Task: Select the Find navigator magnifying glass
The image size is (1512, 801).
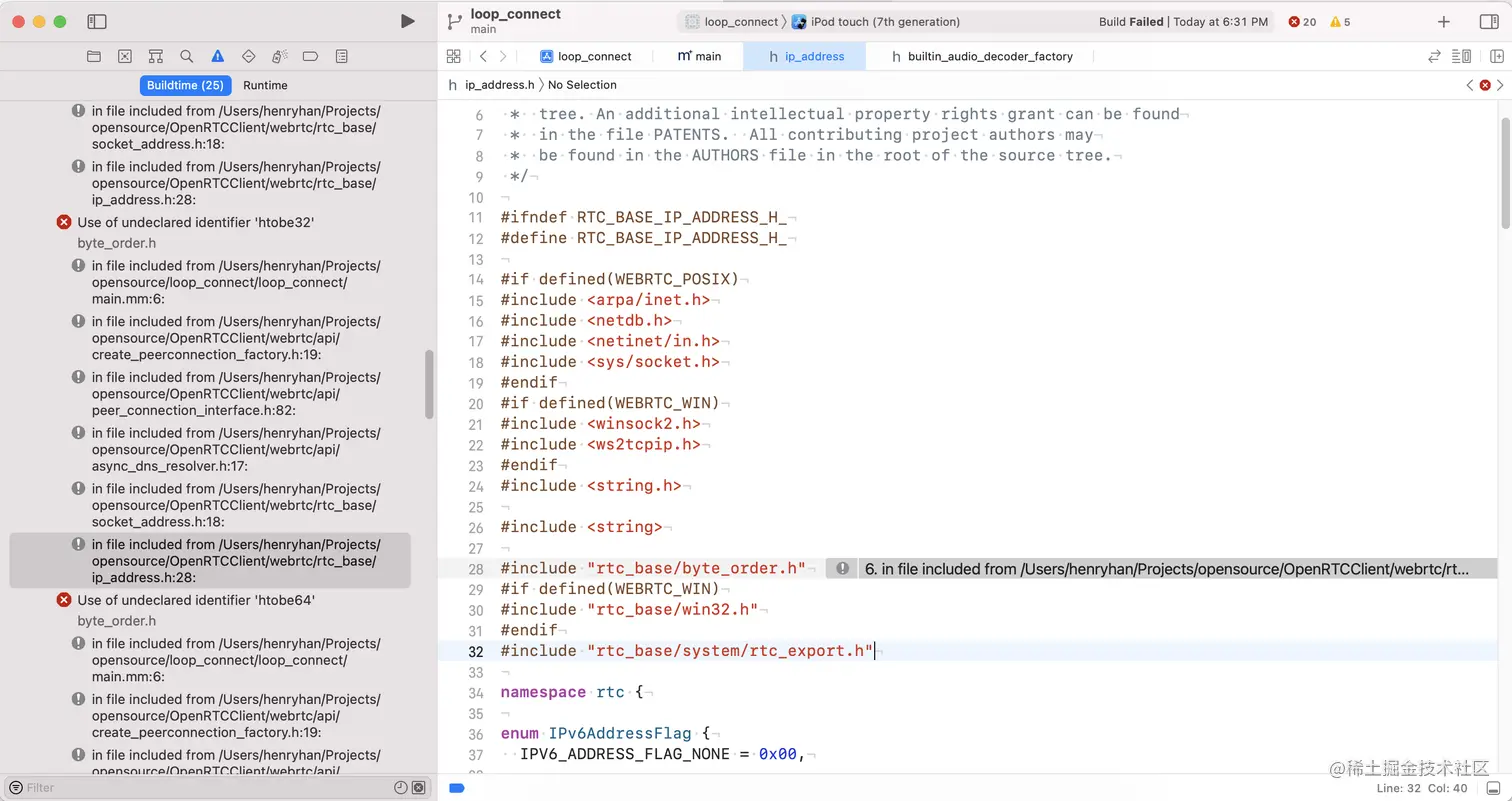Action: (187, 56)
